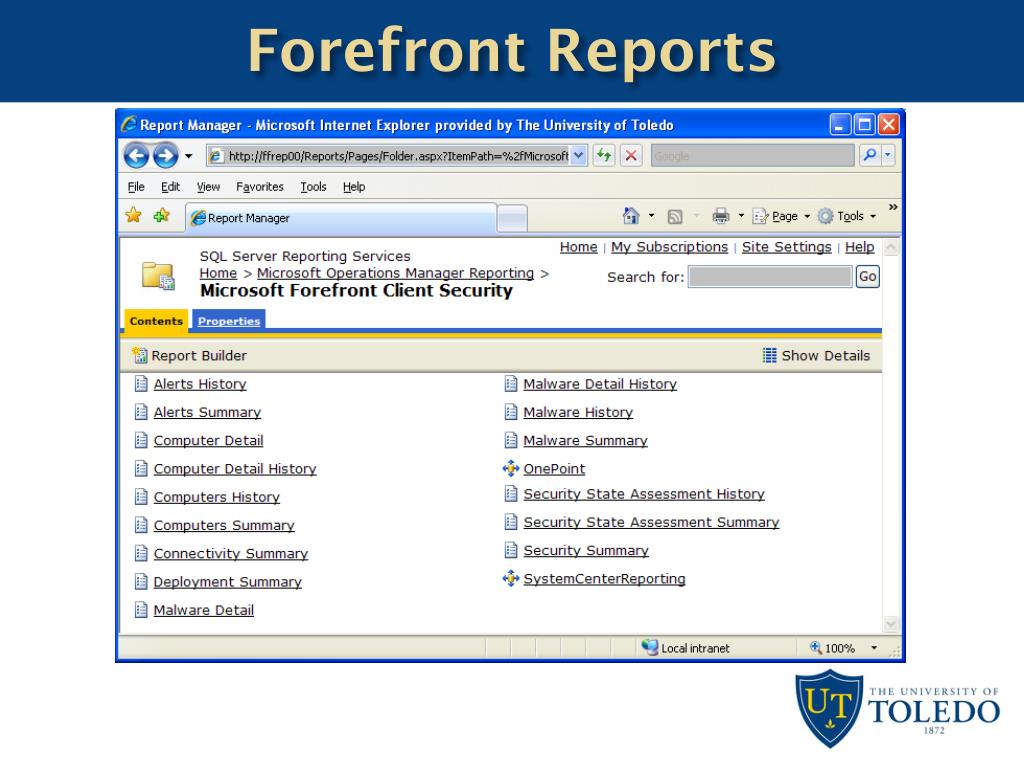The width and height of the screenshot is (1024, 768).
Task: Click the Malware History report icon
Action: 511,412
